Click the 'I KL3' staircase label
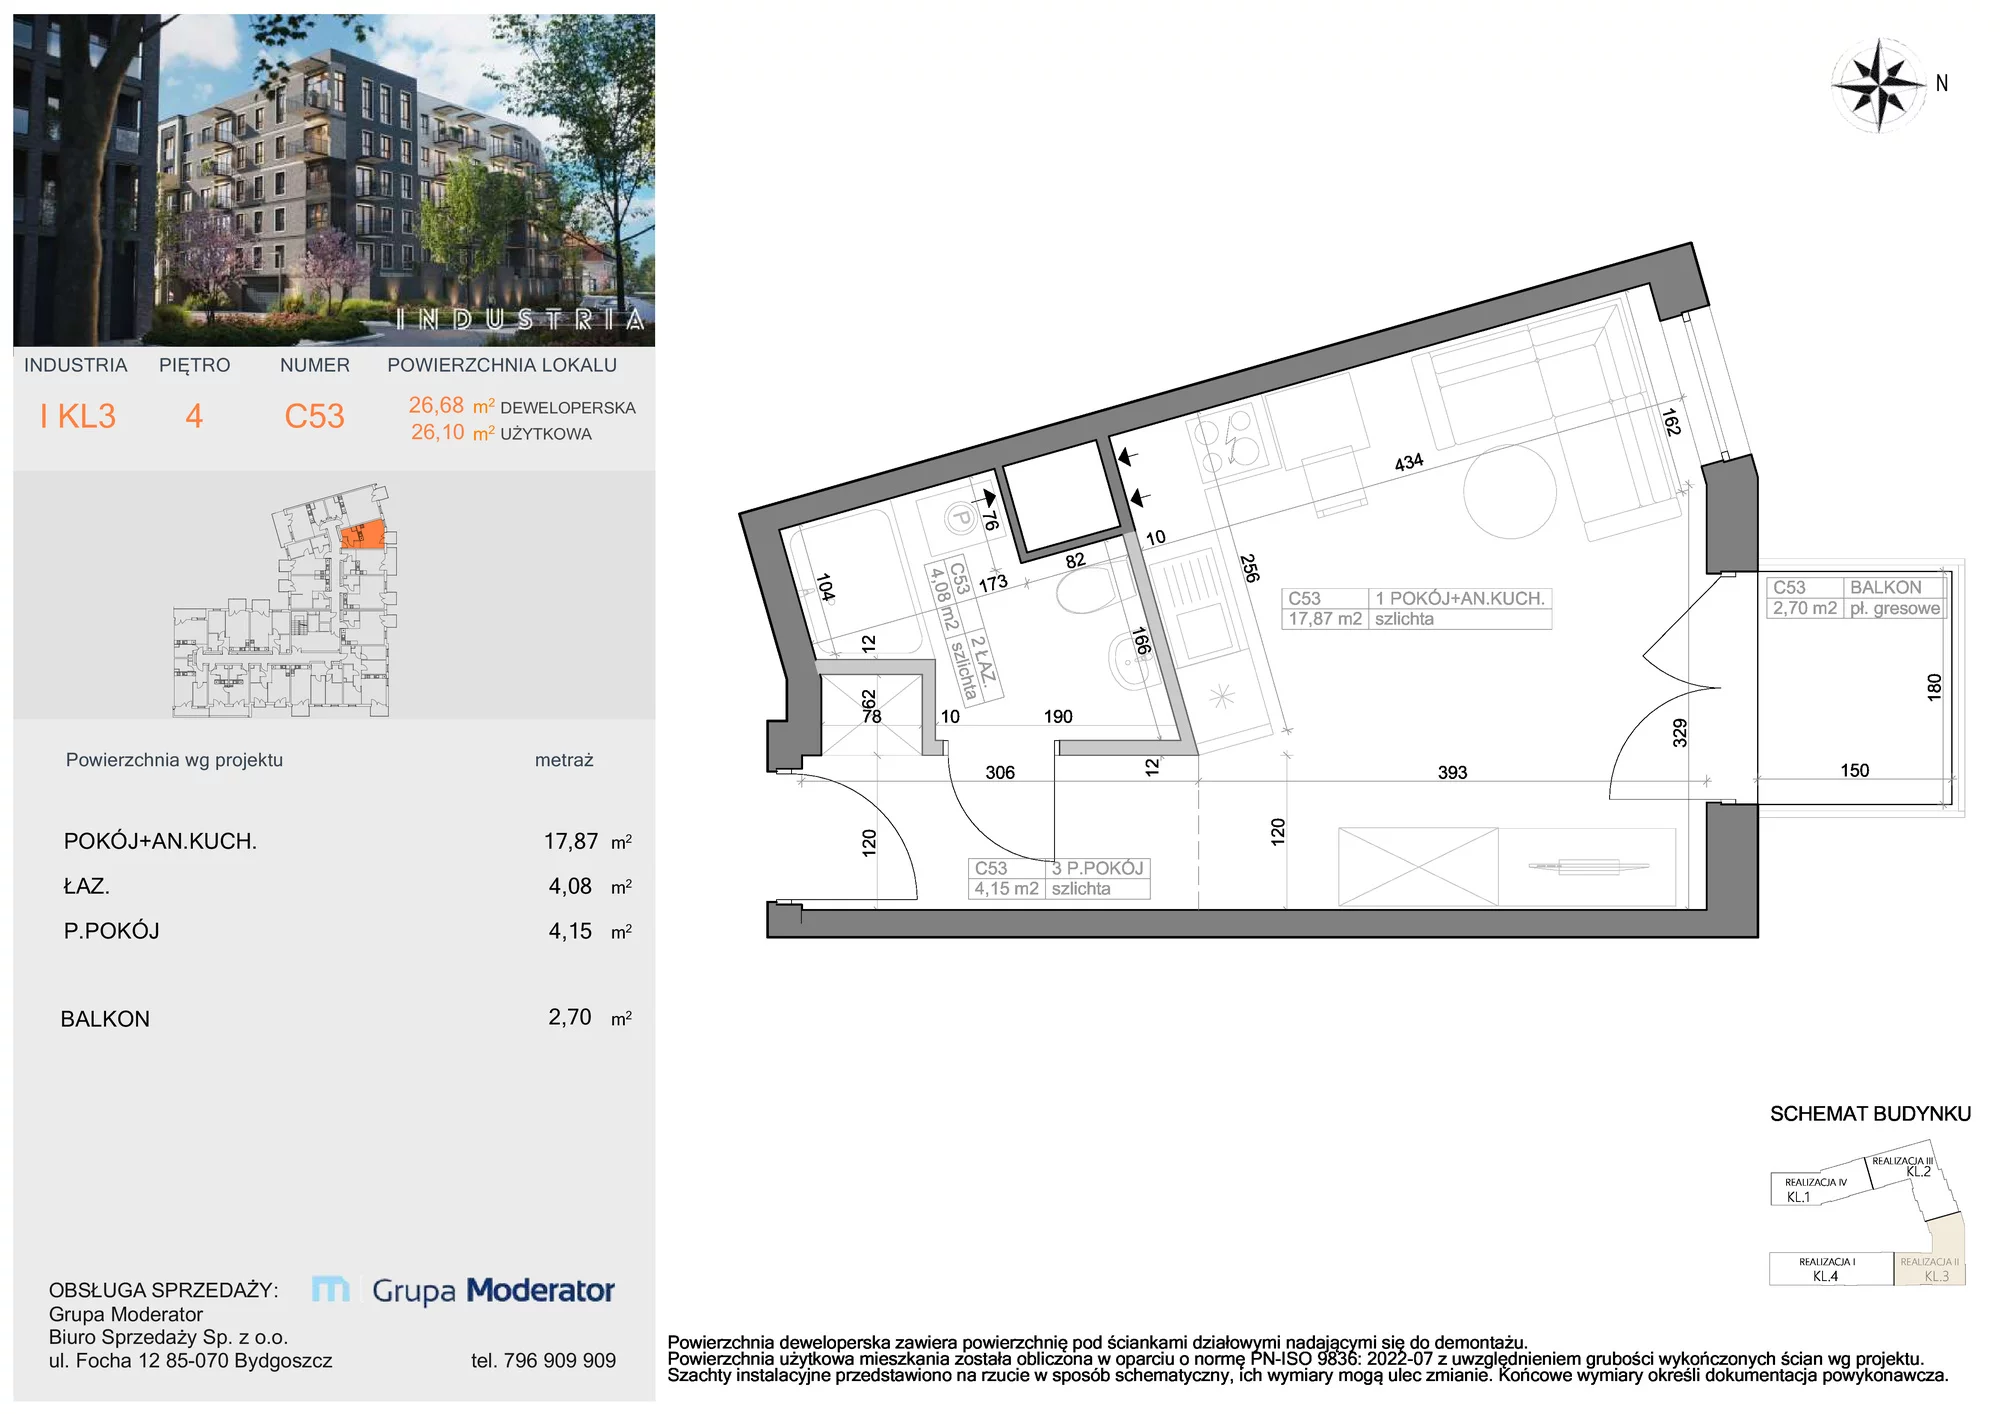Viewport: 2000px width, 1414px height. [x=78, y=416]
